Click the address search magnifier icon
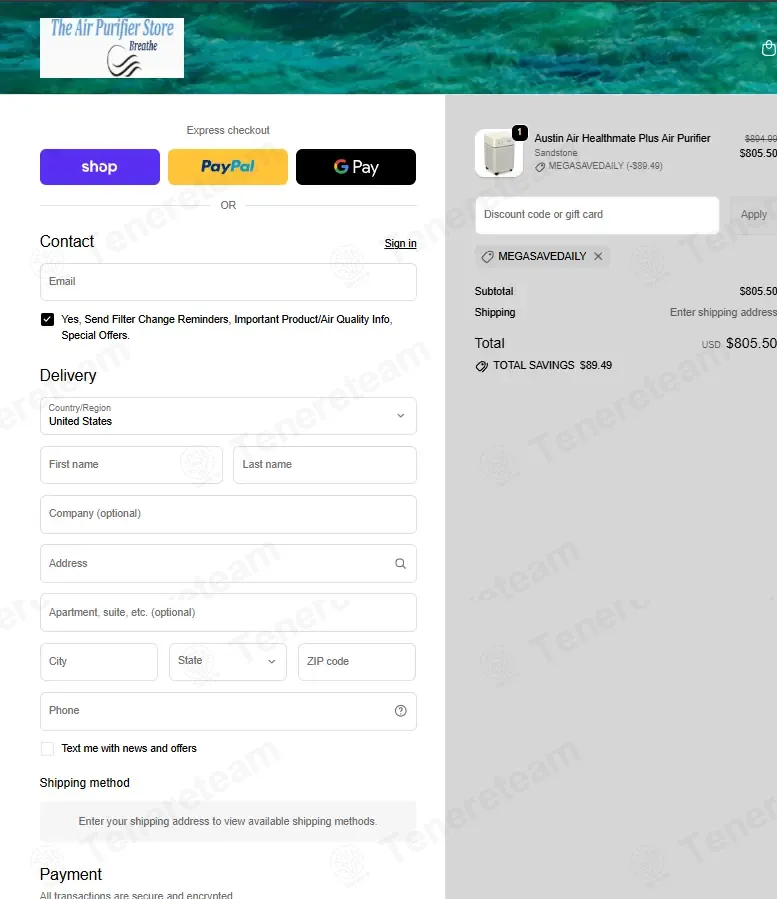The image size is (777, 899). [x=400, y=564]
